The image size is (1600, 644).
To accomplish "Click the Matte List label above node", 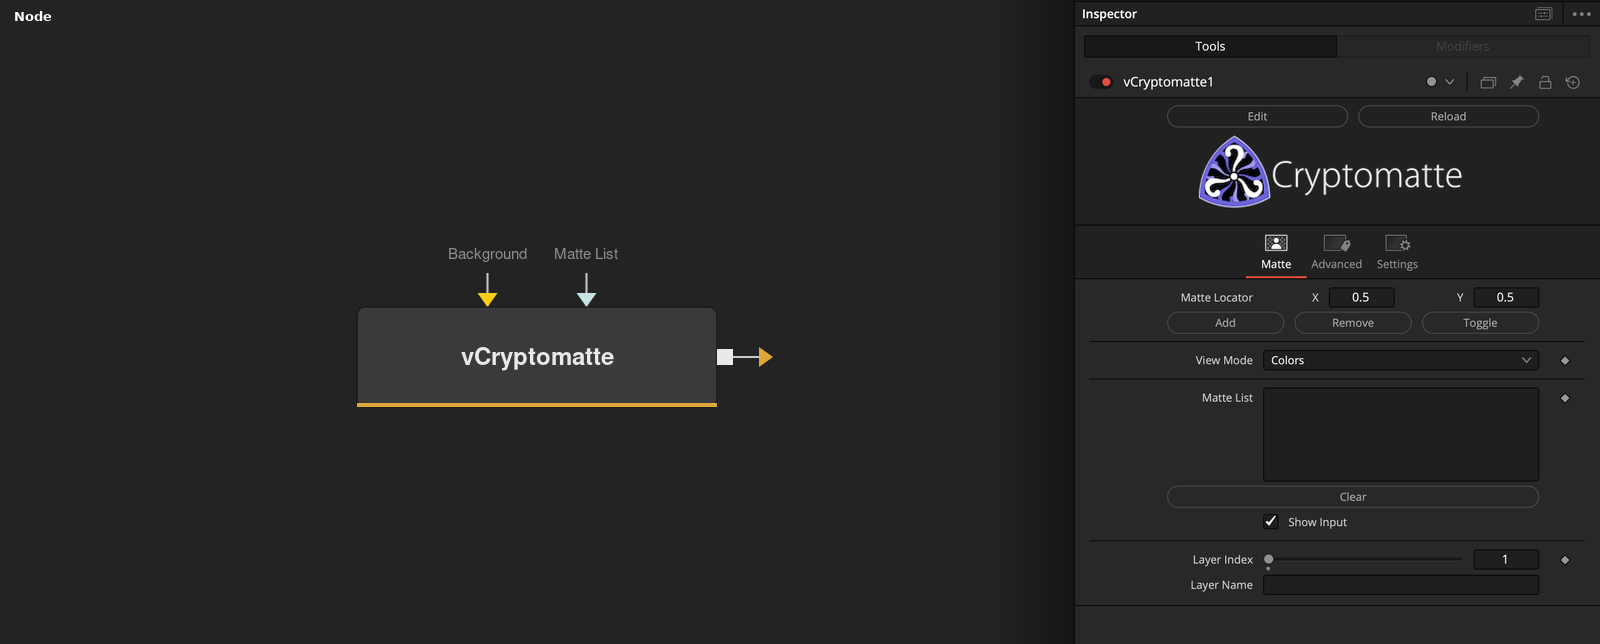I will point(586,254).
